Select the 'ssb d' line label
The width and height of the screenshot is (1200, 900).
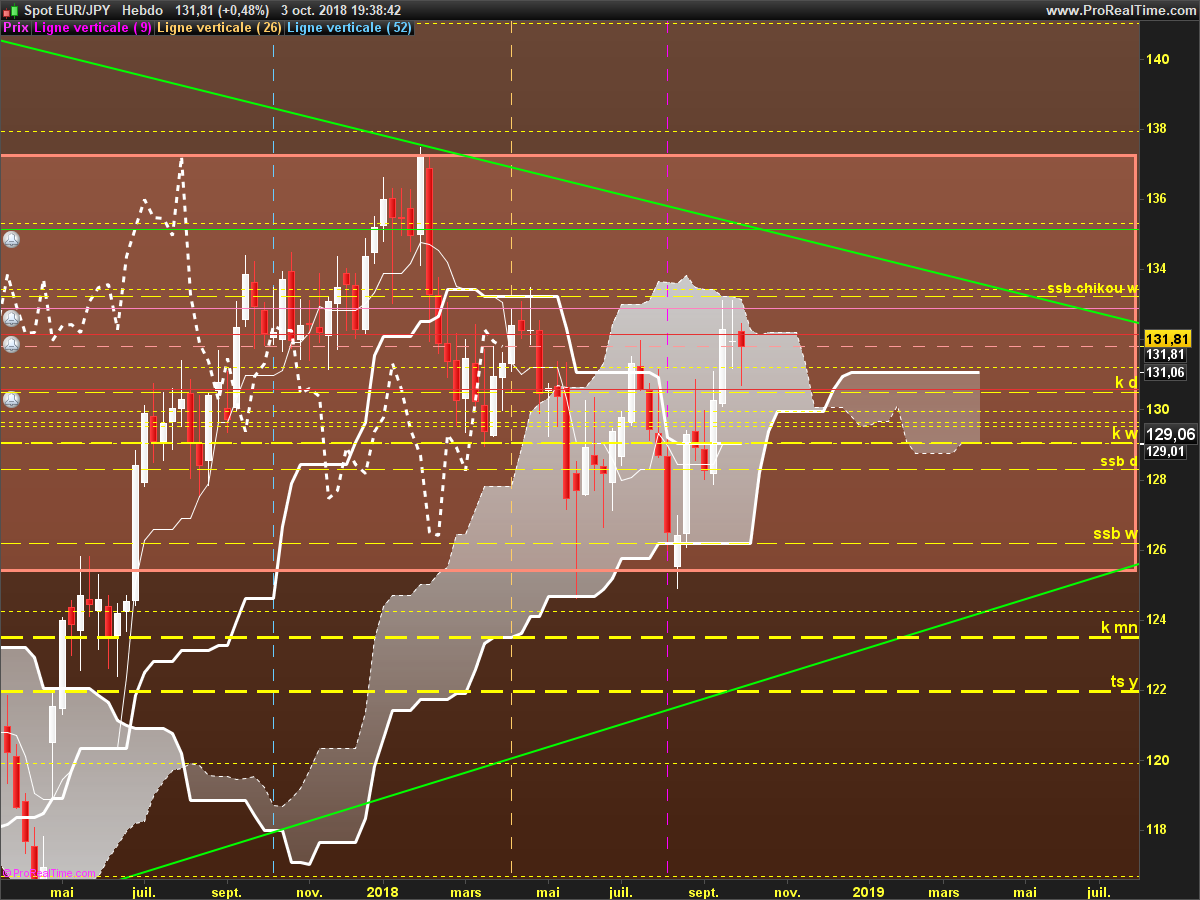click(x=1119, y=461)
